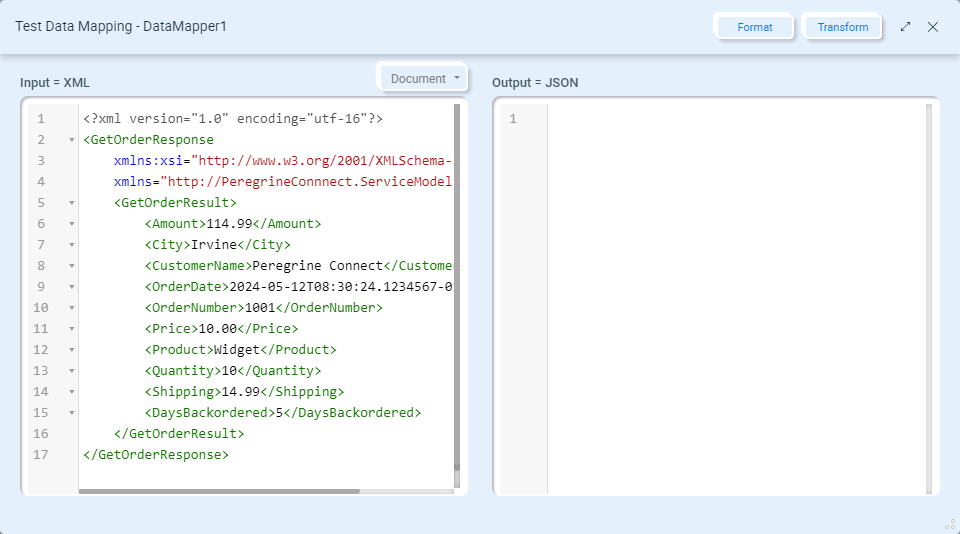Click the xmlns:xsi attribute text
Screen dimensions: 960x534
[x=148, y=160]
